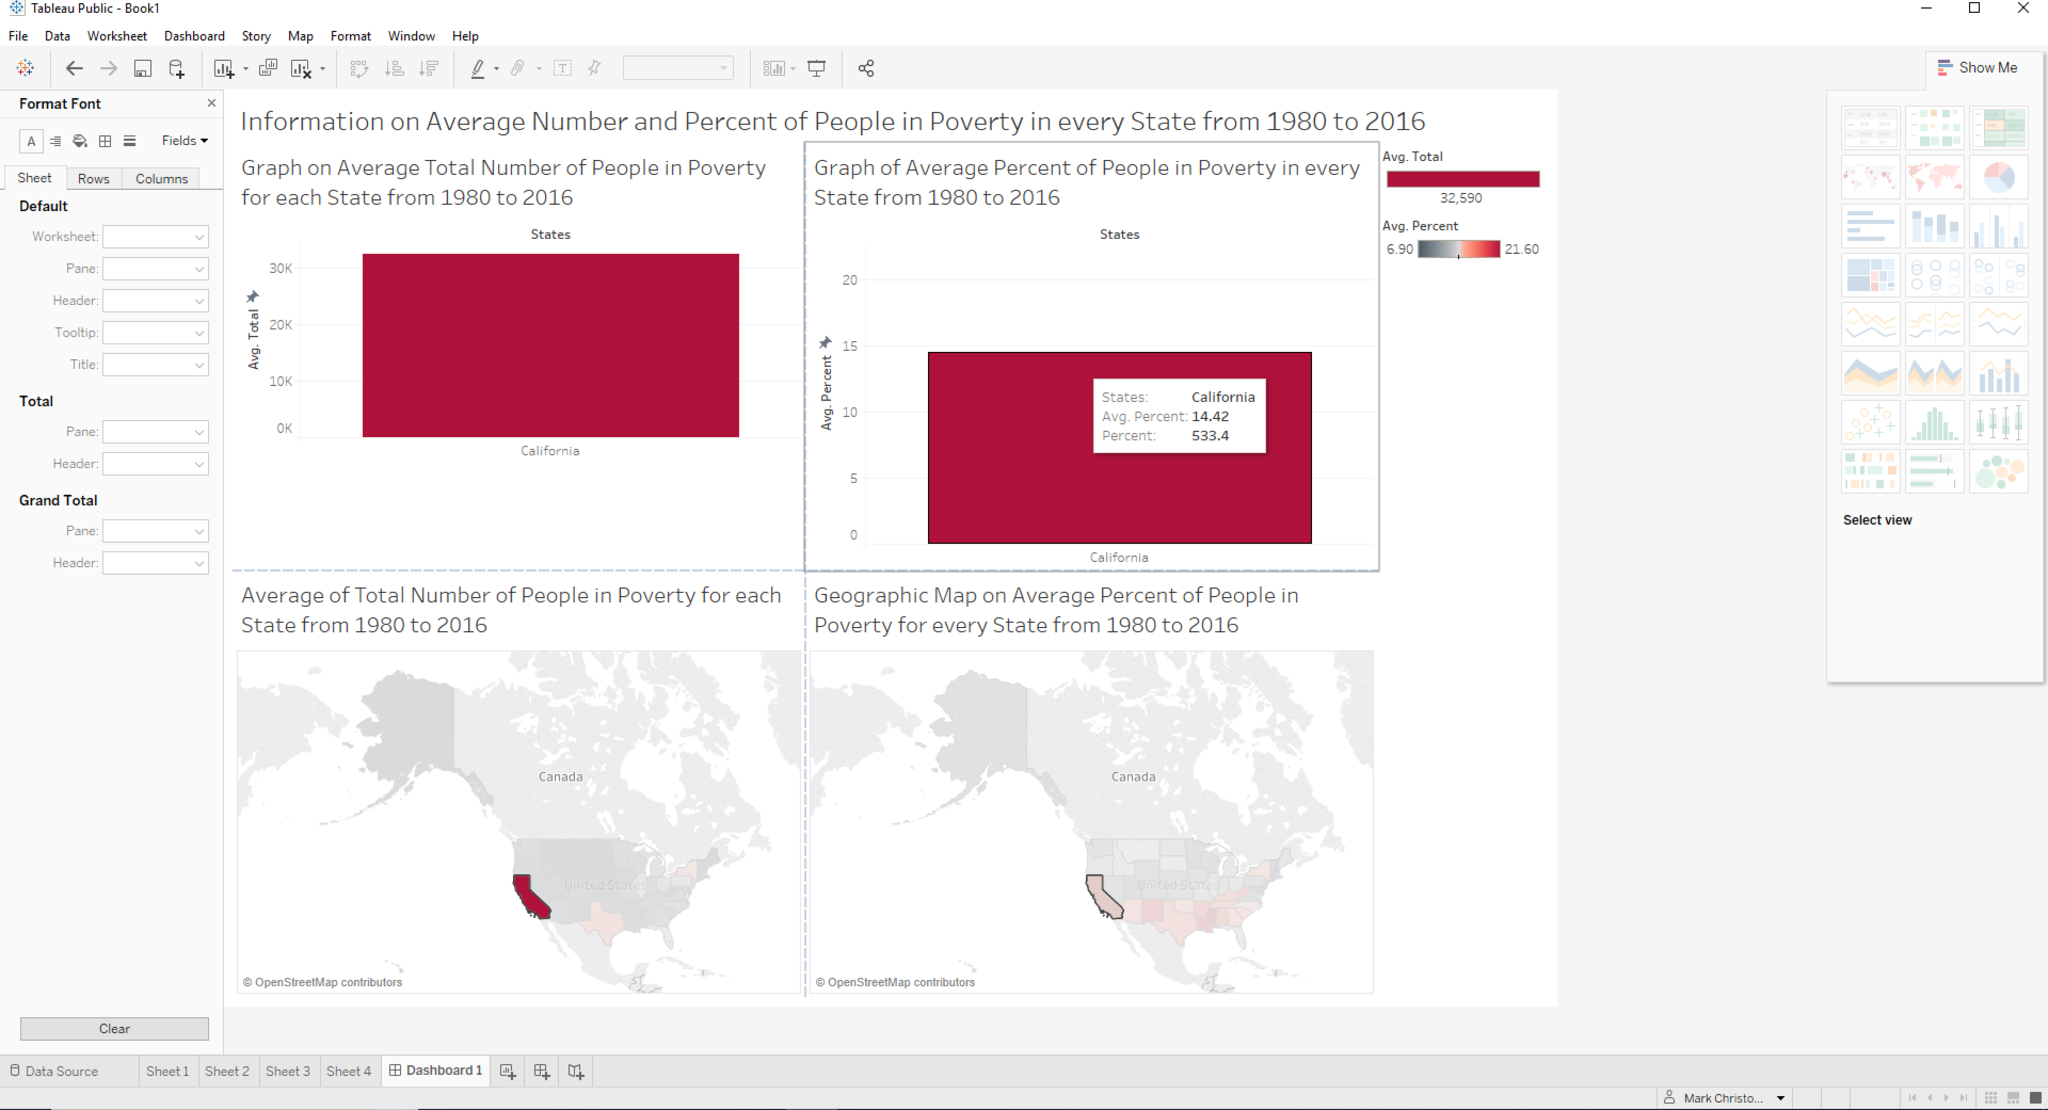Expand the Tooltip font dropdown
The image size is (2048, 1110).
tap(155, 333)
